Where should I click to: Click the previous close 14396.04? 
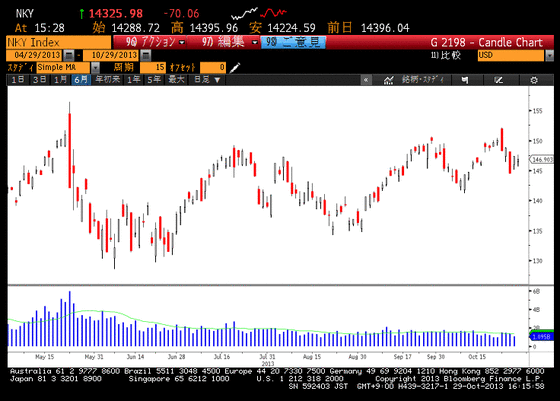click(385, 28)
